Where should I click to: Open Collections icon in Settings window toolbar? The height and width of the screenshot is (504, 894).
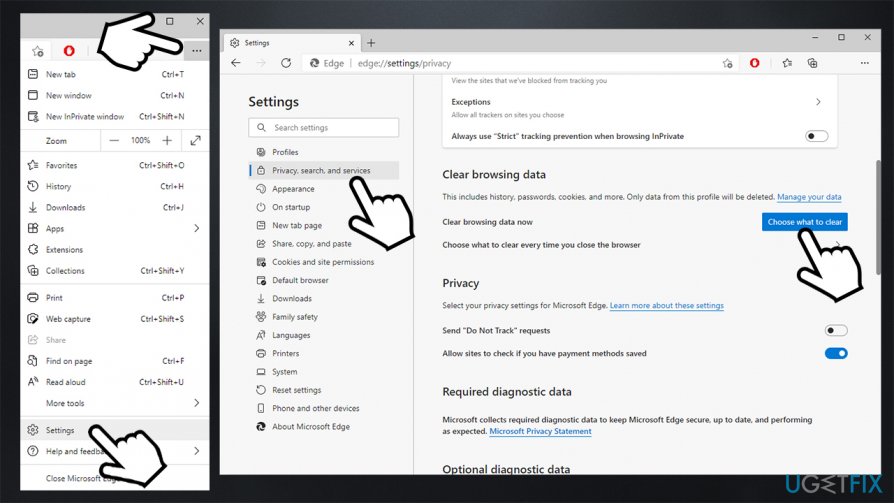pos(812,63)
